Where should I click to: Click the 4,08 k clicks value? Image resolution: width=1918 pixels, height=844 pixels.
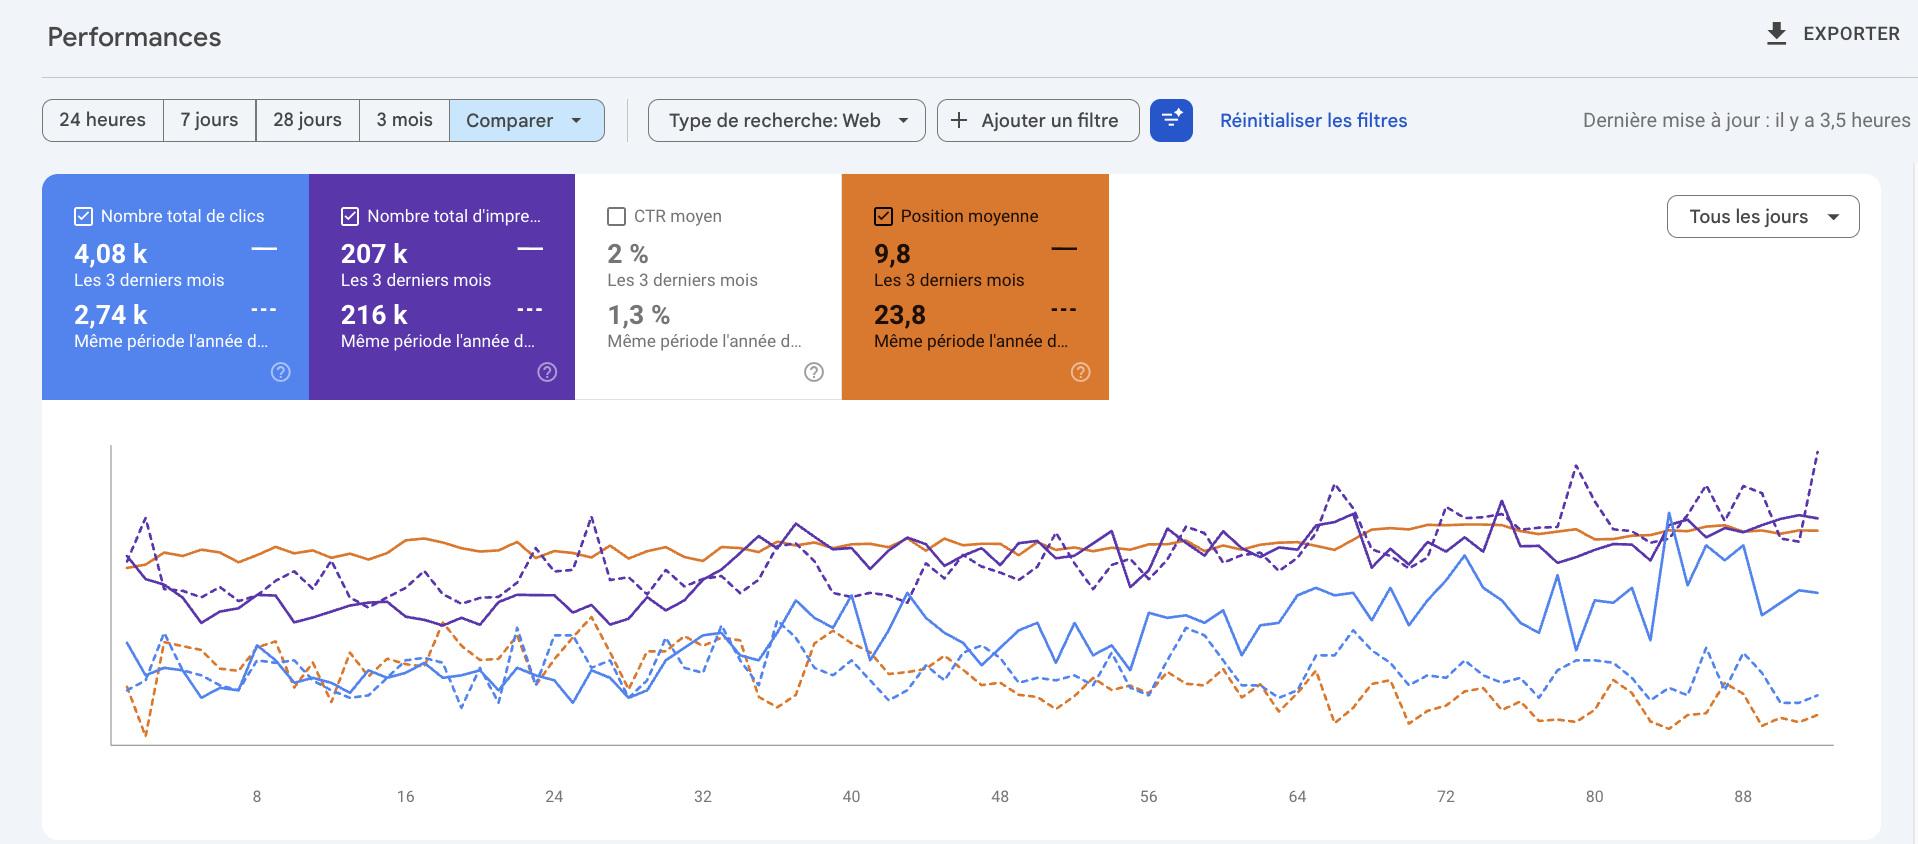[x=111, y=254]
